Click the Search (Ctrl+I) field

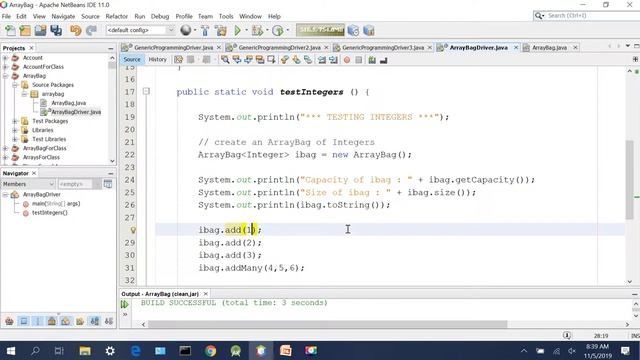coord(588,16)
